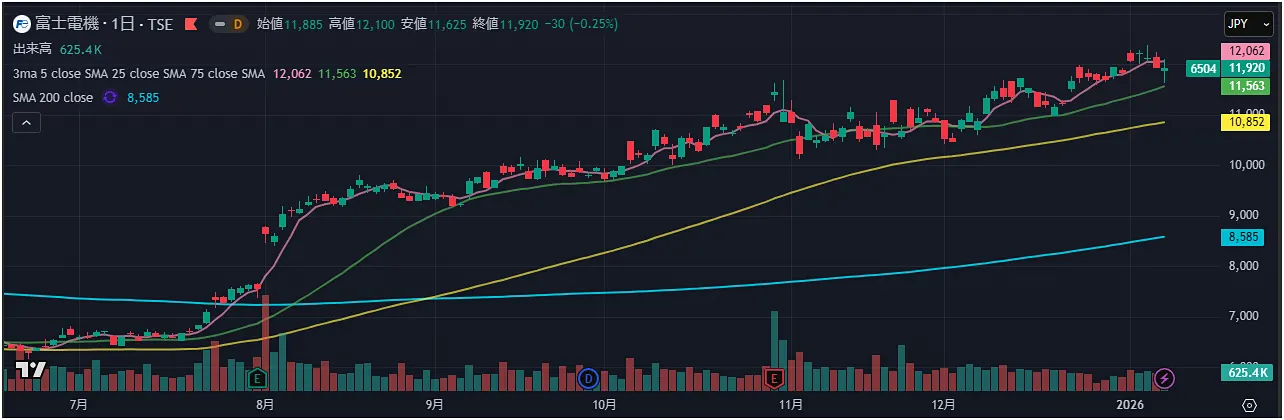The width and height of the screenshot is (1284, 420).
Task: Click the yellow 10,852 SMA price label
Action: coord(1249,121)
